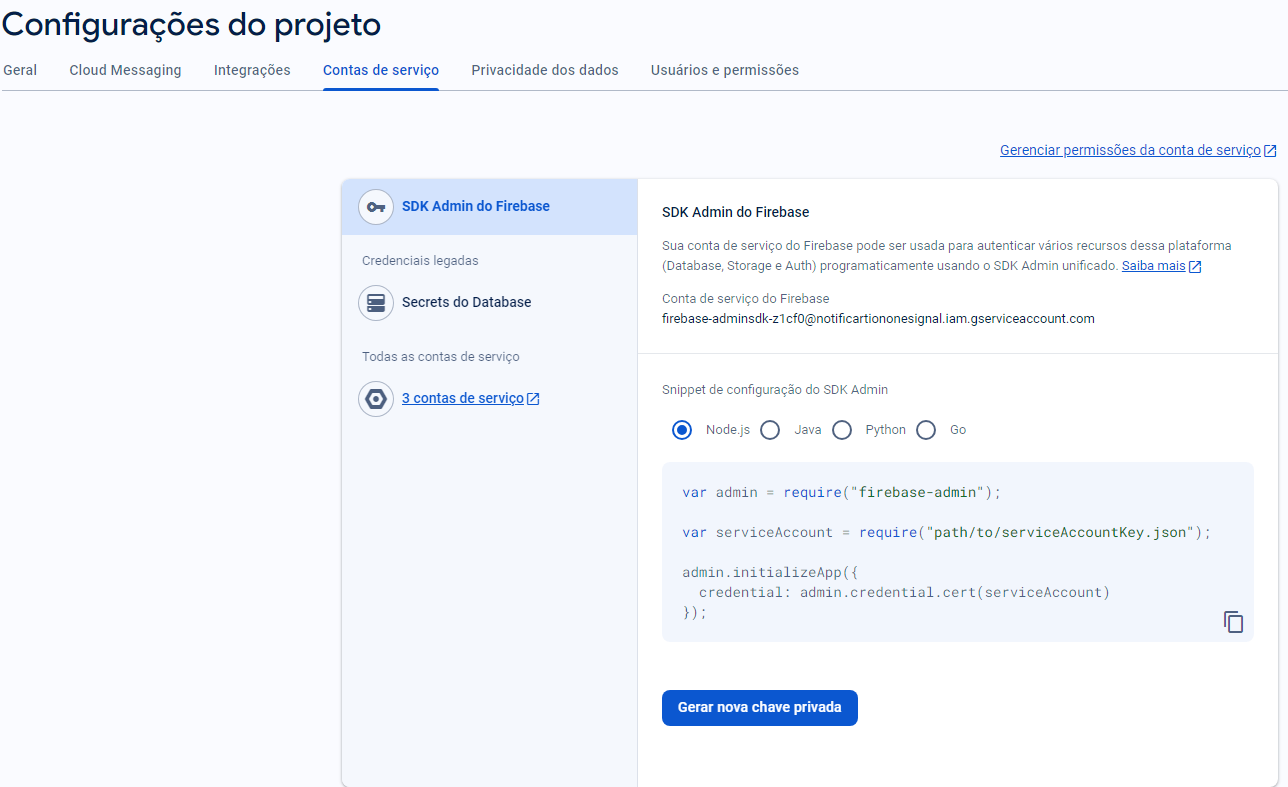Click the external link icon after Gerenciar permissões
The image size is (1288, 787).
click(1270, 151)
